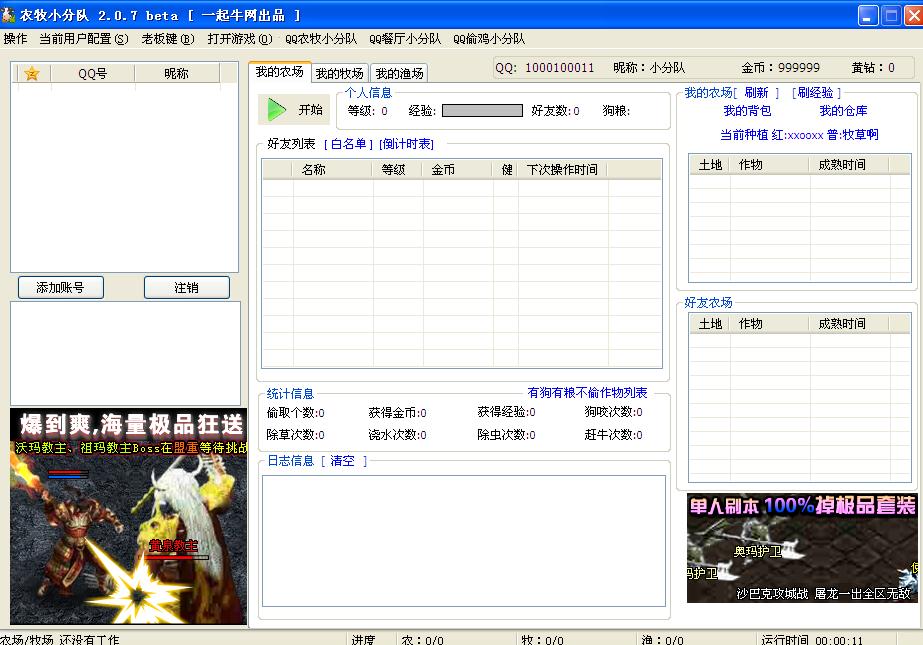Open the 当前用户配置(S) menu
Viewport: 923px width, 645px height.
pyautogui.click(x=84, y=39)
